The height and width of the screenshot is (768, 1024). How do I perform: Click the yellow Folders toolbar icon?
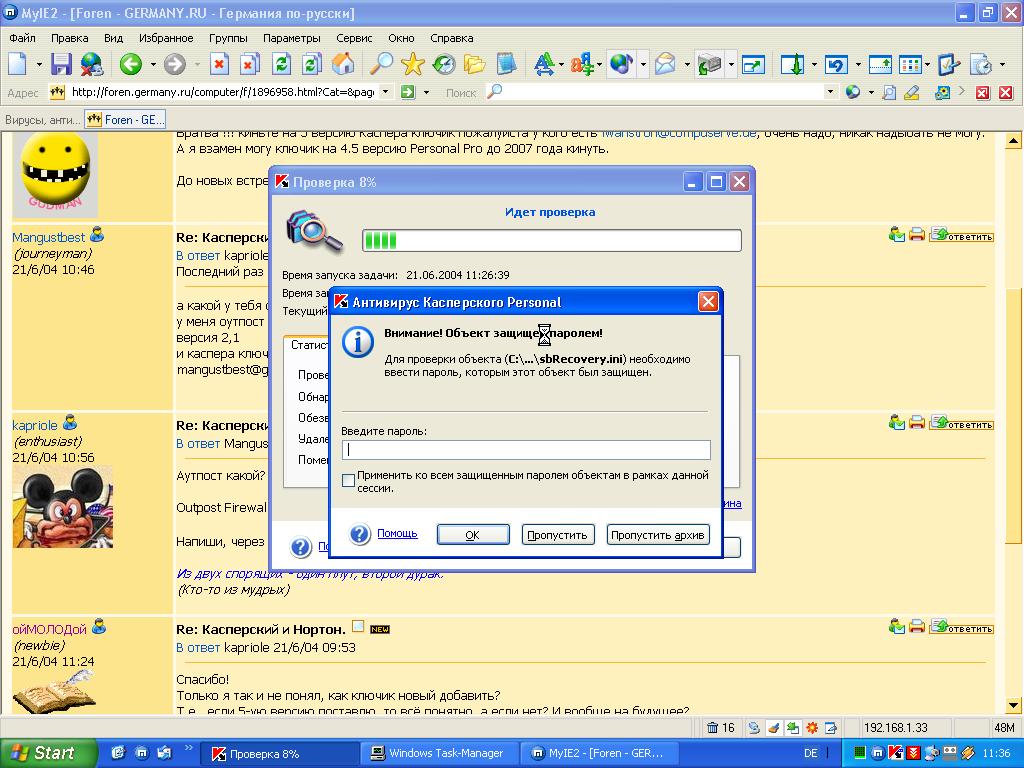(475, 64)
